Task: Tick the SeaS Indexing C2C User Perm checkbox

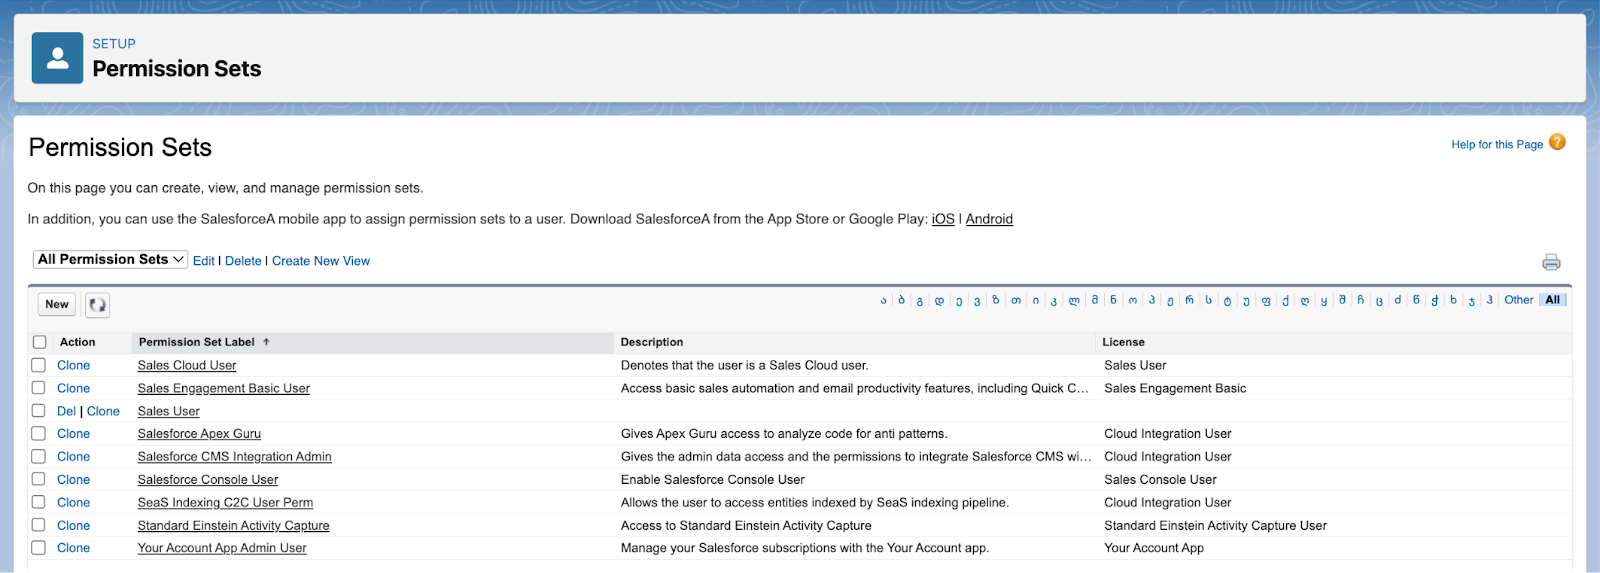Action: [38, 502]
